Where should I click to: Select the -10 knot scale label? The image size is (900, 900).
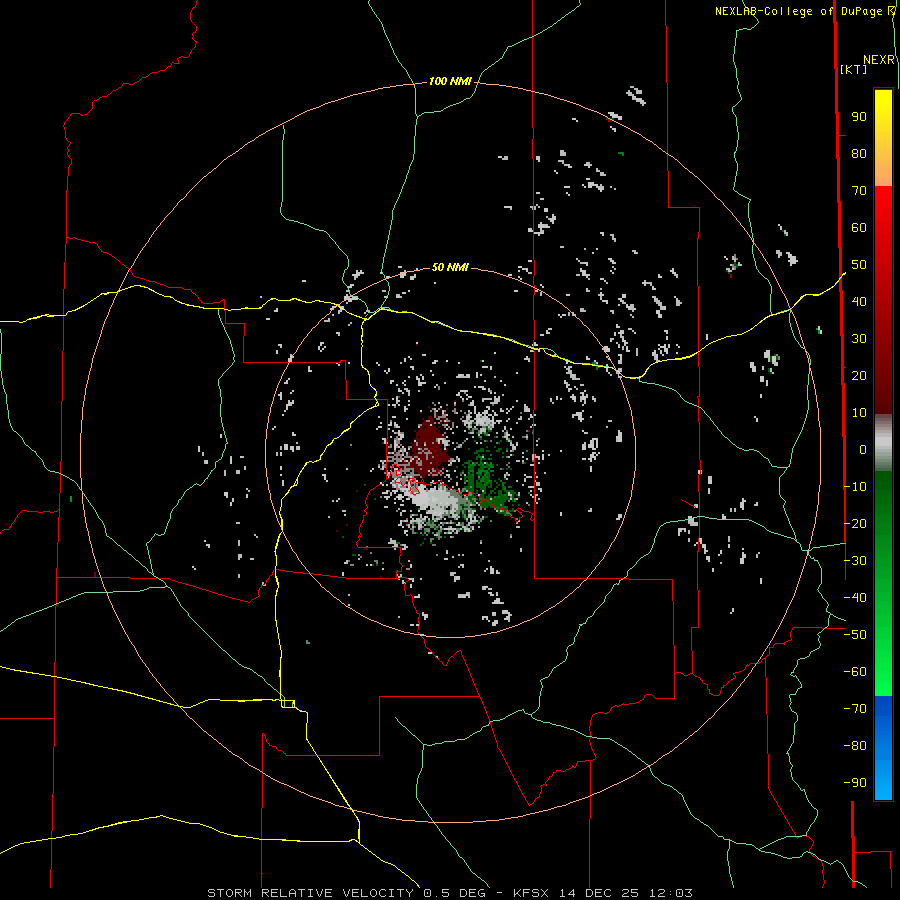855,487
